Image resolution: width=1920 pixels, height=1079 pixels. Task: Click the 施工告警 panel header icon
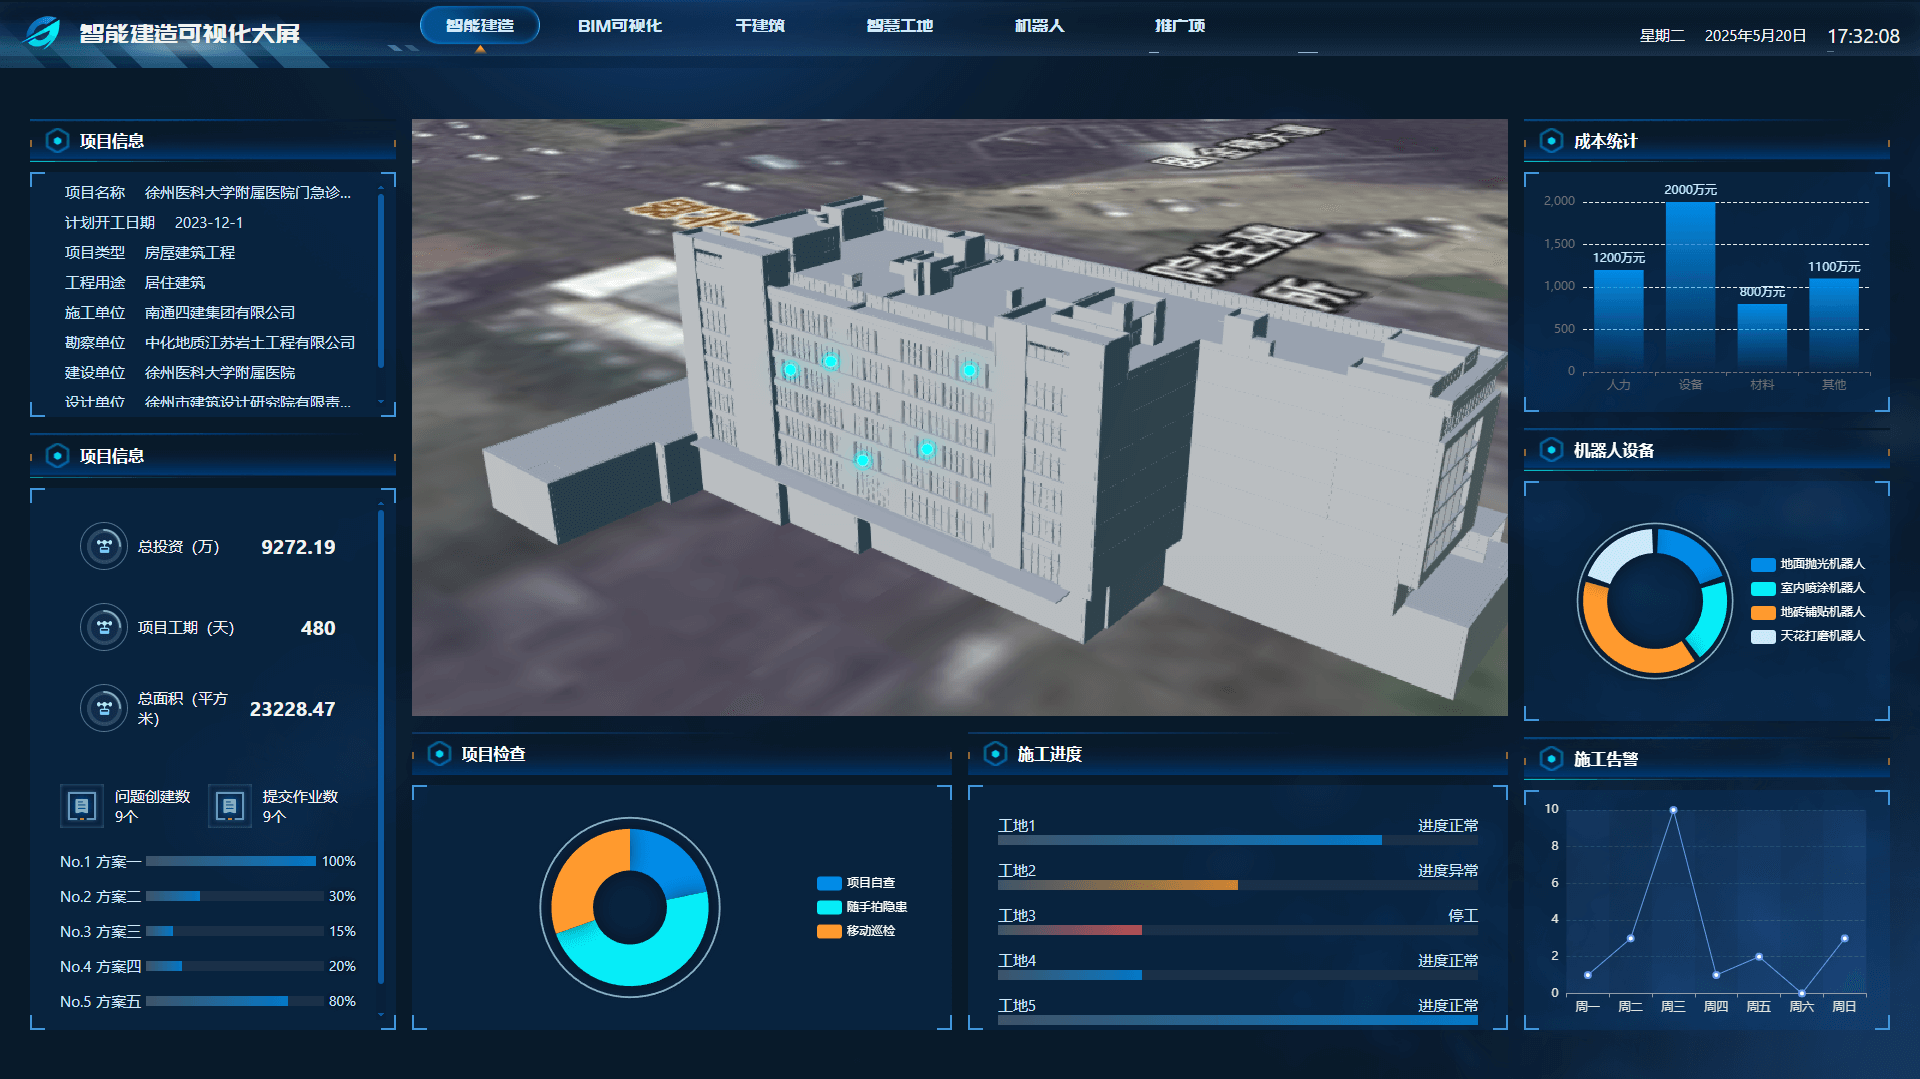coord(1551,759)
